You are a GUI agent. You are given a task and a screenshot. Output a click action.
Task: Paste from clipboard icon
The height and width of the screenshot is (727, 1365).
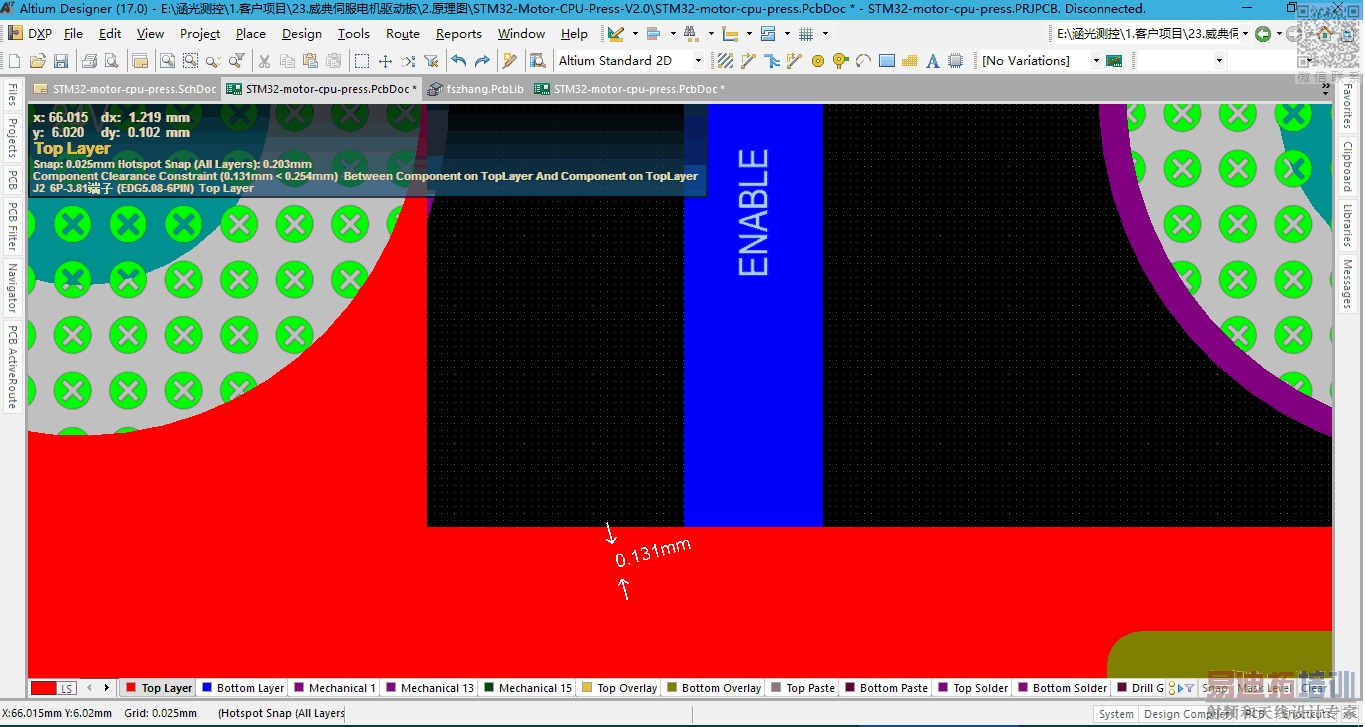pos(310,61)
